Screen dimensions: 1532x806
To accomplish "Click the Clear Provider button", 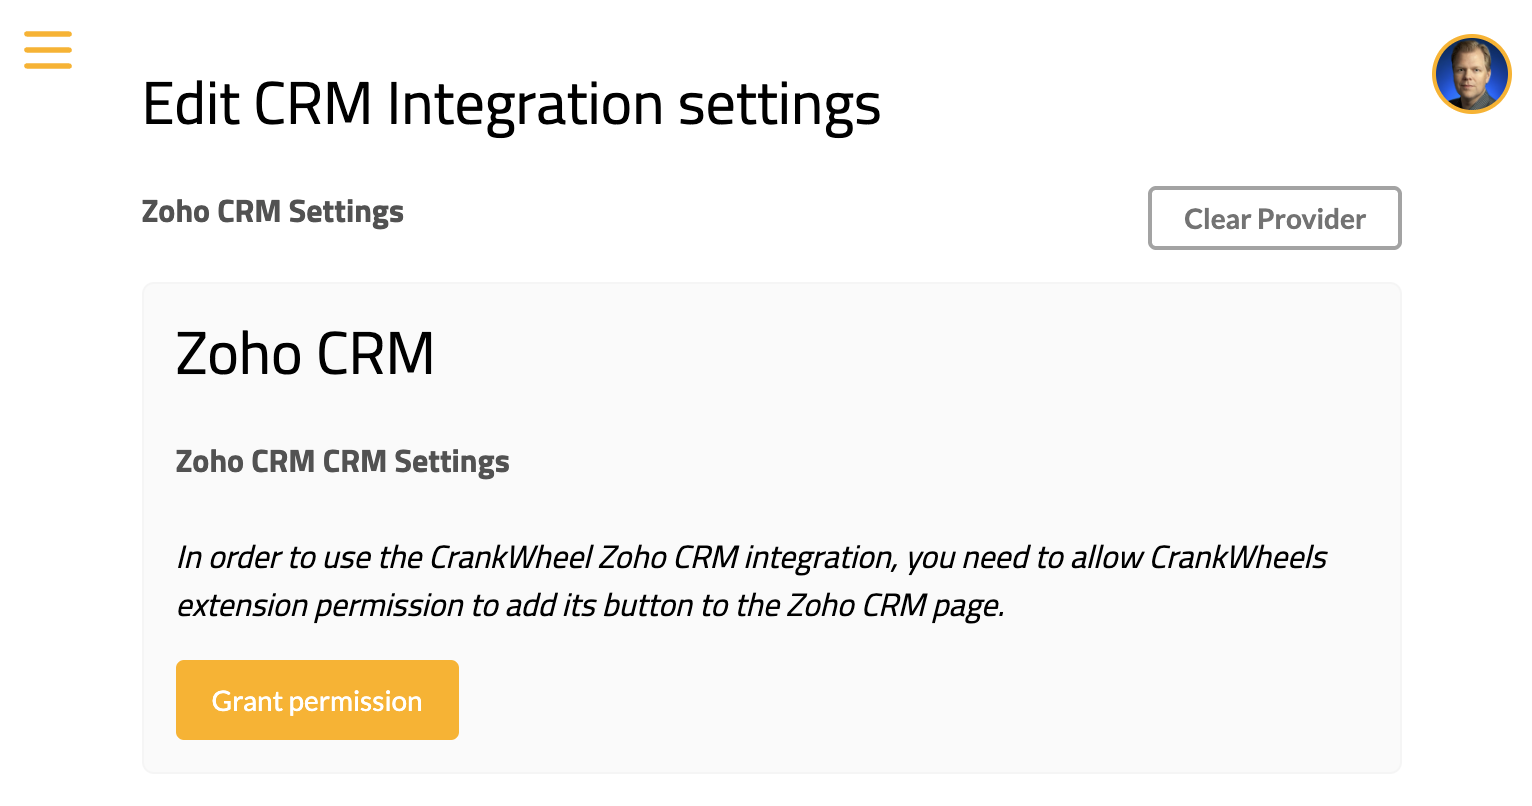I will pyautogui.click(x=1274, y=218).
